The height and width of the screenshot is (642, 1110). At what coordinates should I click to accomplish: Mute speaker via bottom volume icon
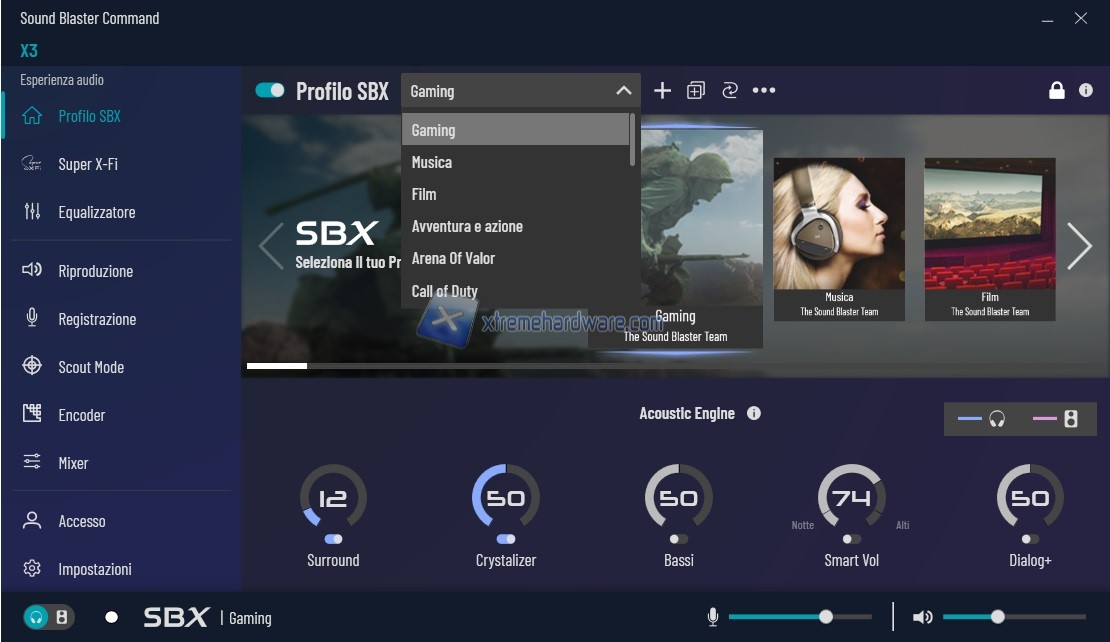pyautogui.click(x=923, y=617)
